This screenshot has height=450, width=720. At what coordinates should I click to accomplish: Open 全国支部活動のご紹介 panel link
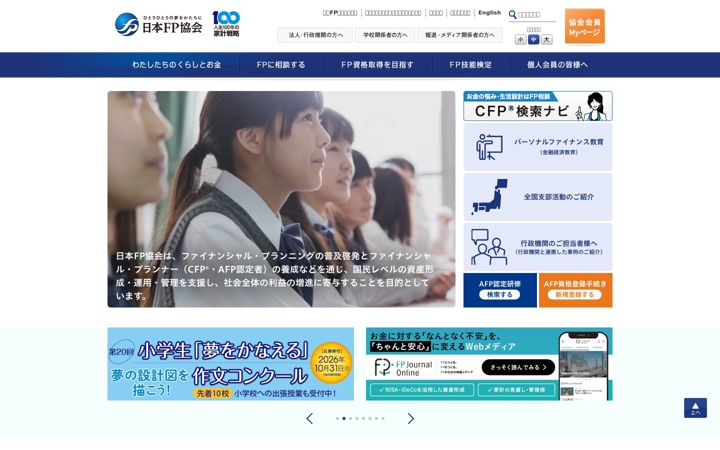[538, 197]
